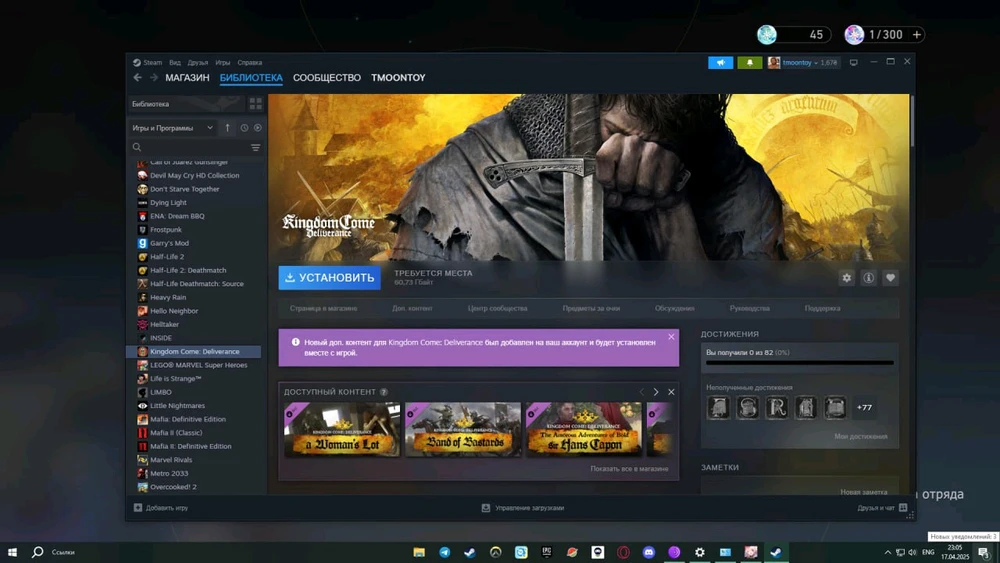1000x563 pixels.
Task: Go forward with the right arrow
Action: (x=154, y=77)
